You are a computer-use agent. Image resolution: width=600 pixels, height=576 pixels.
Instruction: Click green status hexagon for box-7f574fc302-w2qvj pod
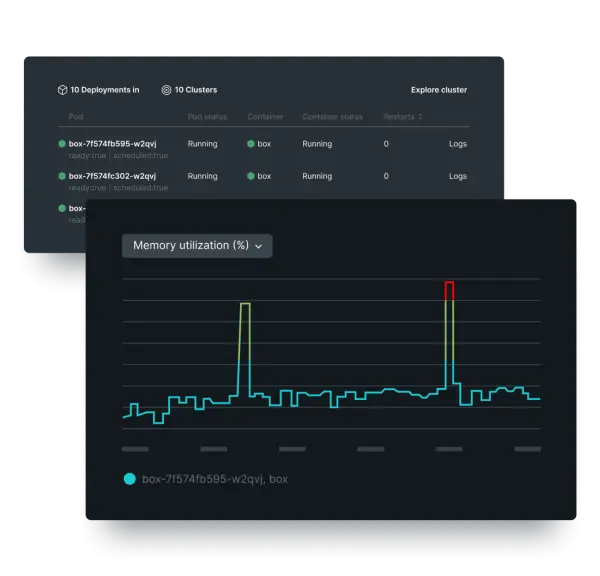point(62,176)
